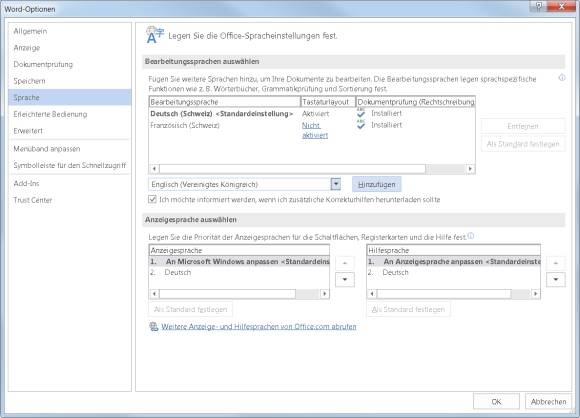The width and height of the screenshot is (580, 418).
Task: Open the Englisch (Vereinigtes Königreich) language dropdown
Action: pos(335,184)
